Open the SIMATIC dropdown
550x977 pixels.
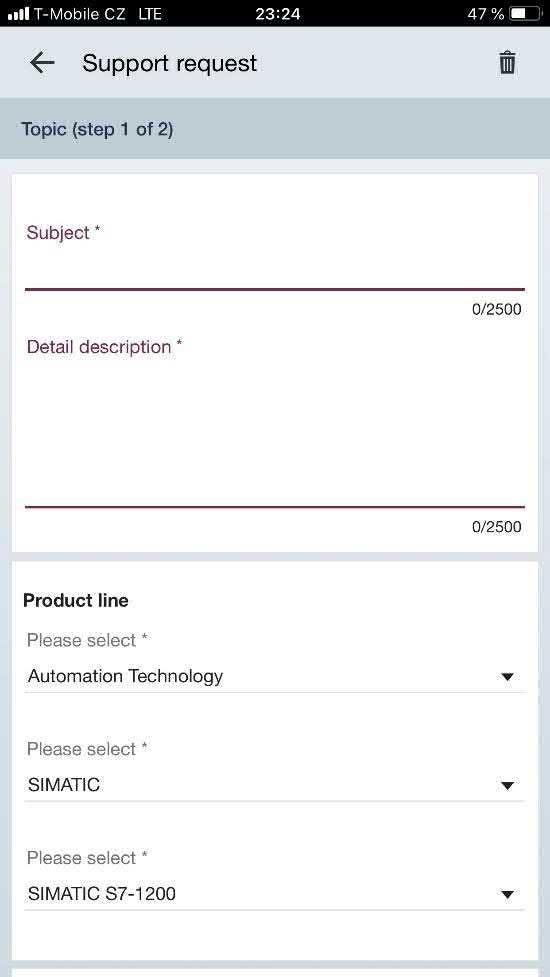275,785
